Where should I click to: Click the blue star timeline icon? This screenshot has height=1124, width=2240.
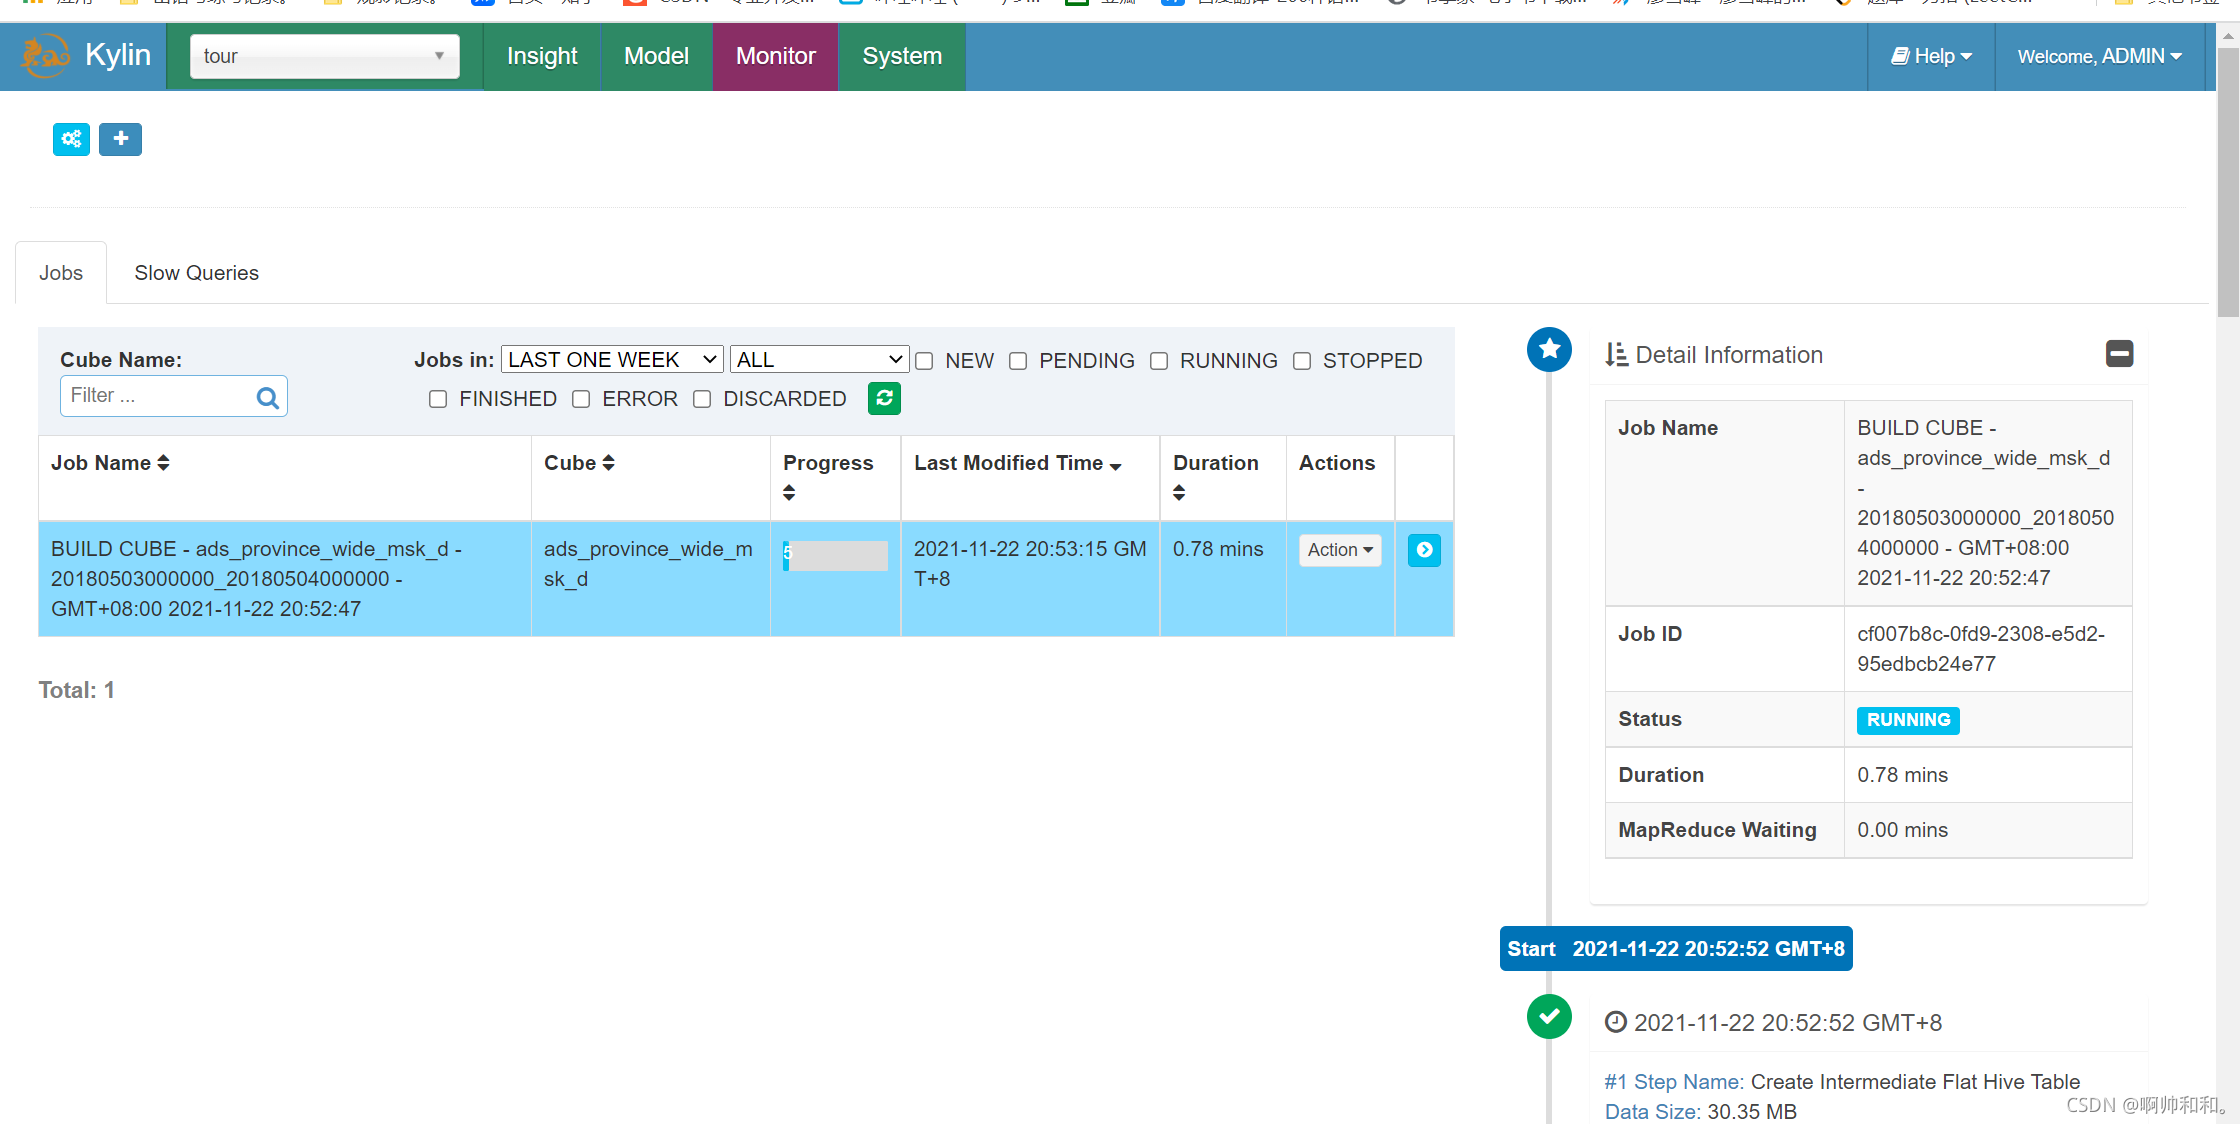point(1549,349)
